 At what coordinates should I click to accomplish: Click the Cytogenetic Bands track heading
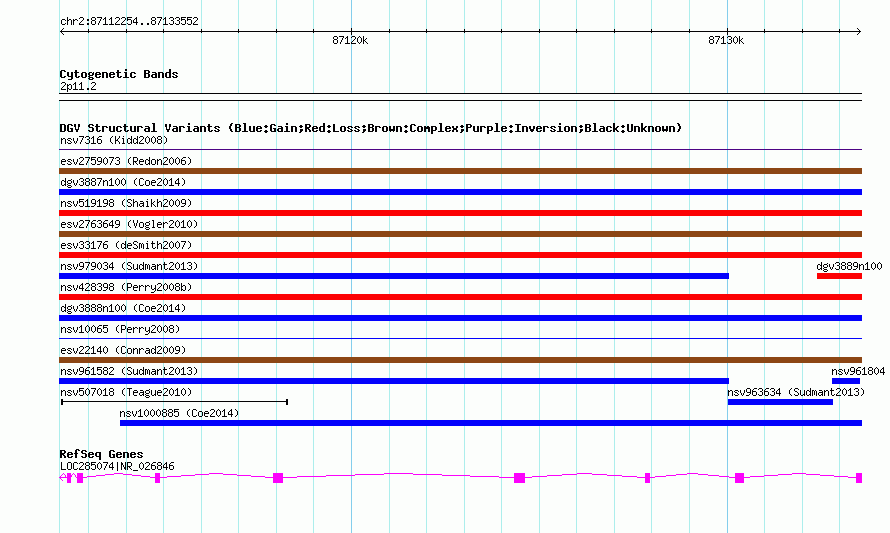pos(119,74)
